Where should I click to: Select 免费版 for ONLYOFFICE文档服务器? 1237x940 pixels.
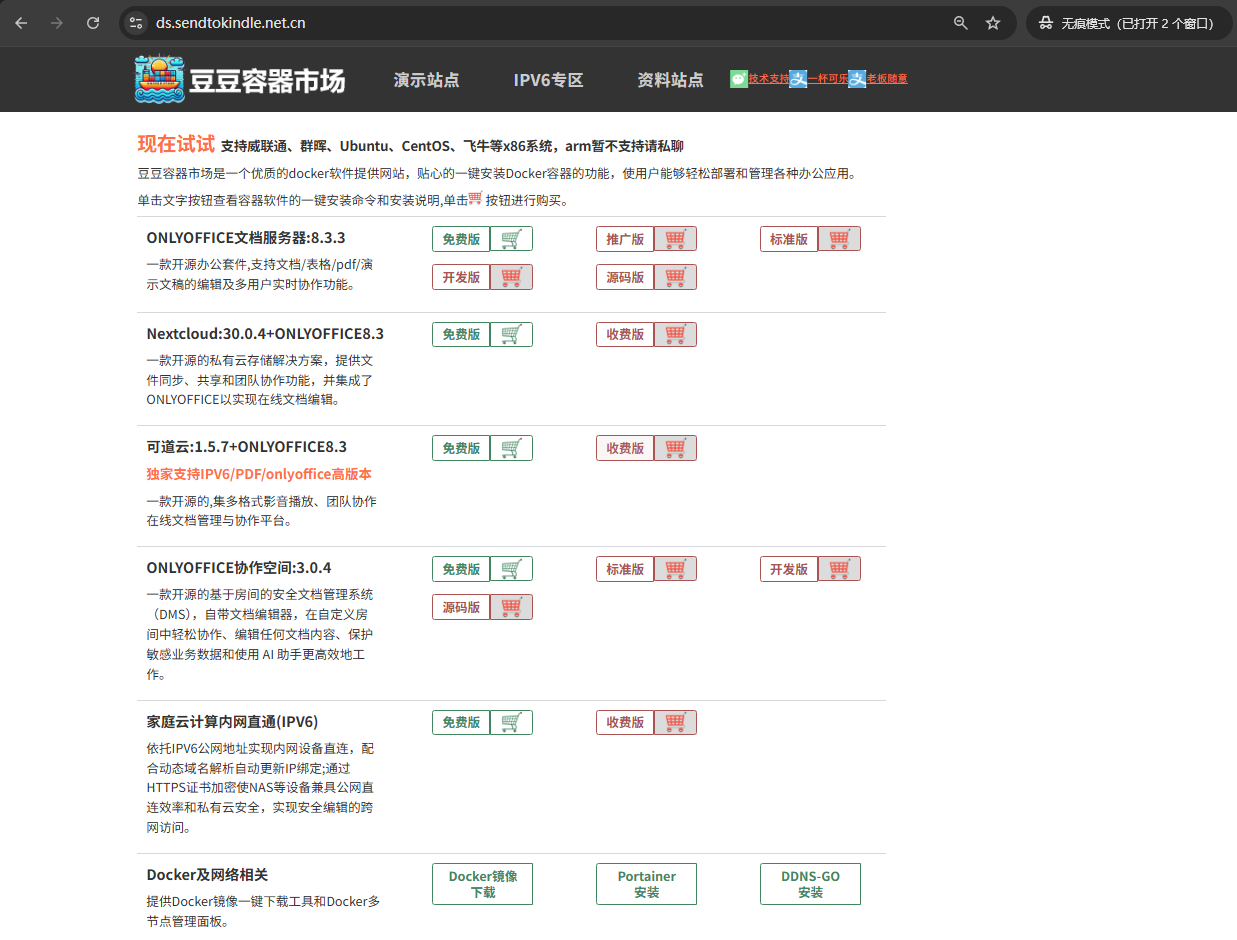pos(461,239)
